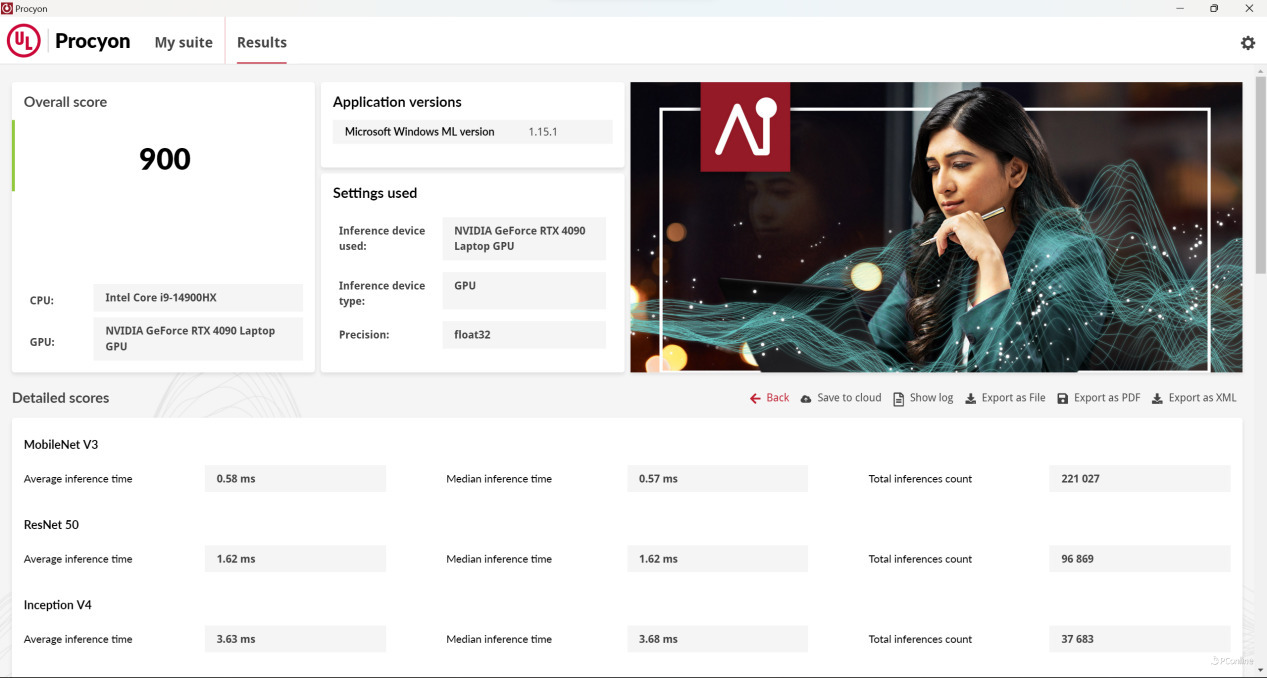Switch to the My suite tab

pyautogui.click(x=183, y=42)
